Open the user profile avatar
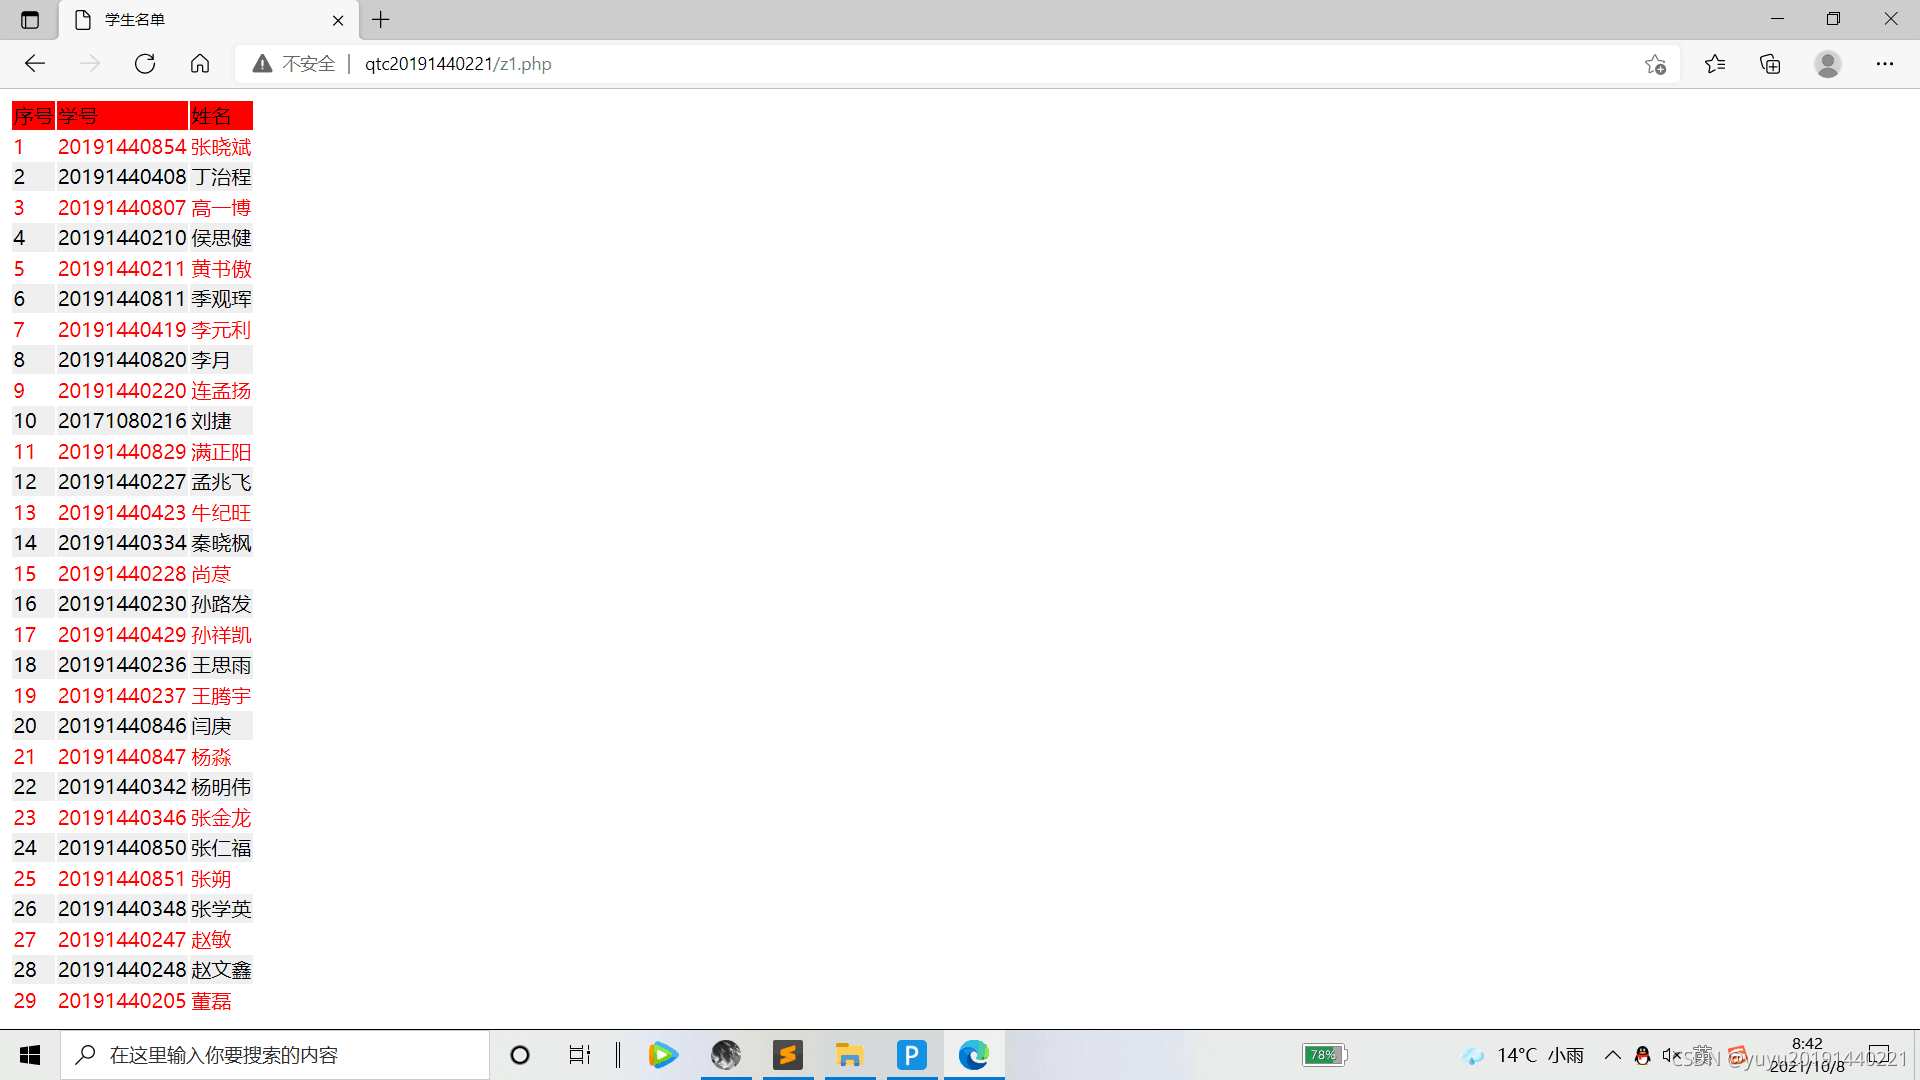The image size is (1920, 1080). coord(1827,64)
